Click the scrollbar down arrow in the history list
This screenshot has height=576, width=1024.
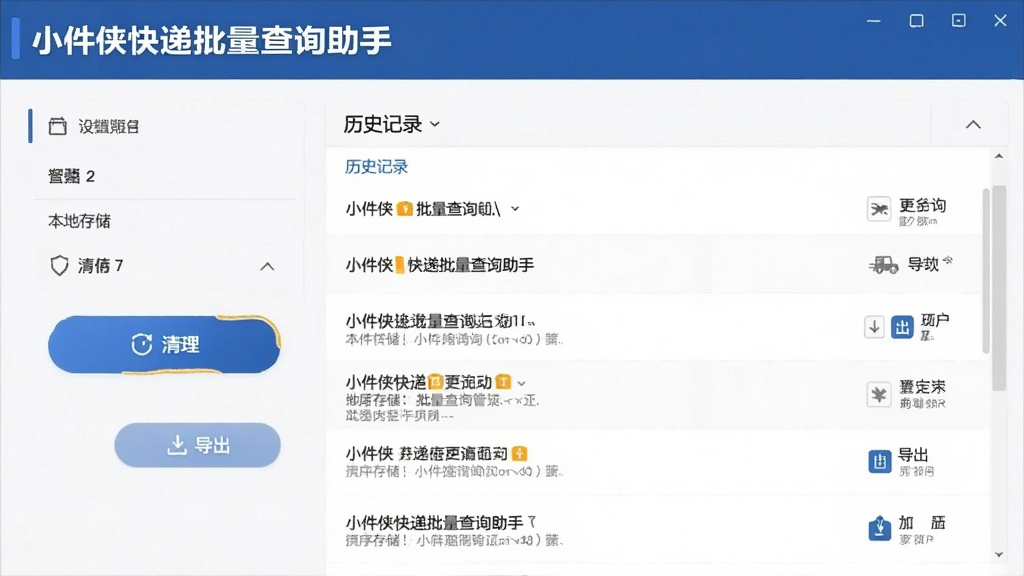click(999, 554)
